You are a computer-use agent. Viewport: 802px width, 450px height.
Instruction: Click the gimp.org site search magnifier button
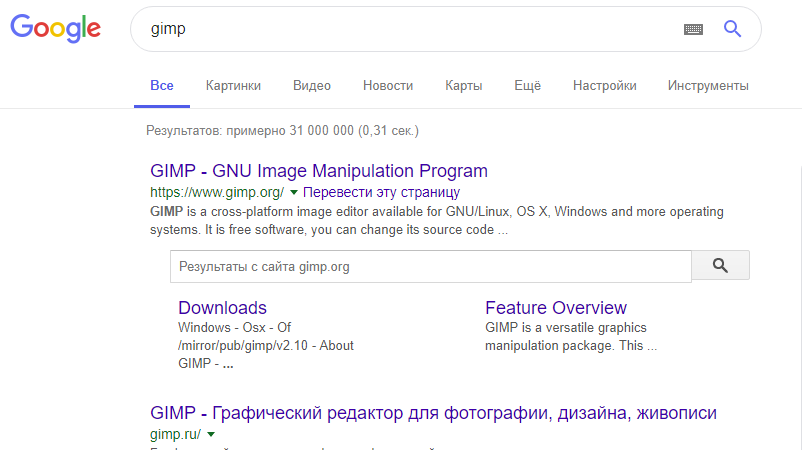[720, 265]
